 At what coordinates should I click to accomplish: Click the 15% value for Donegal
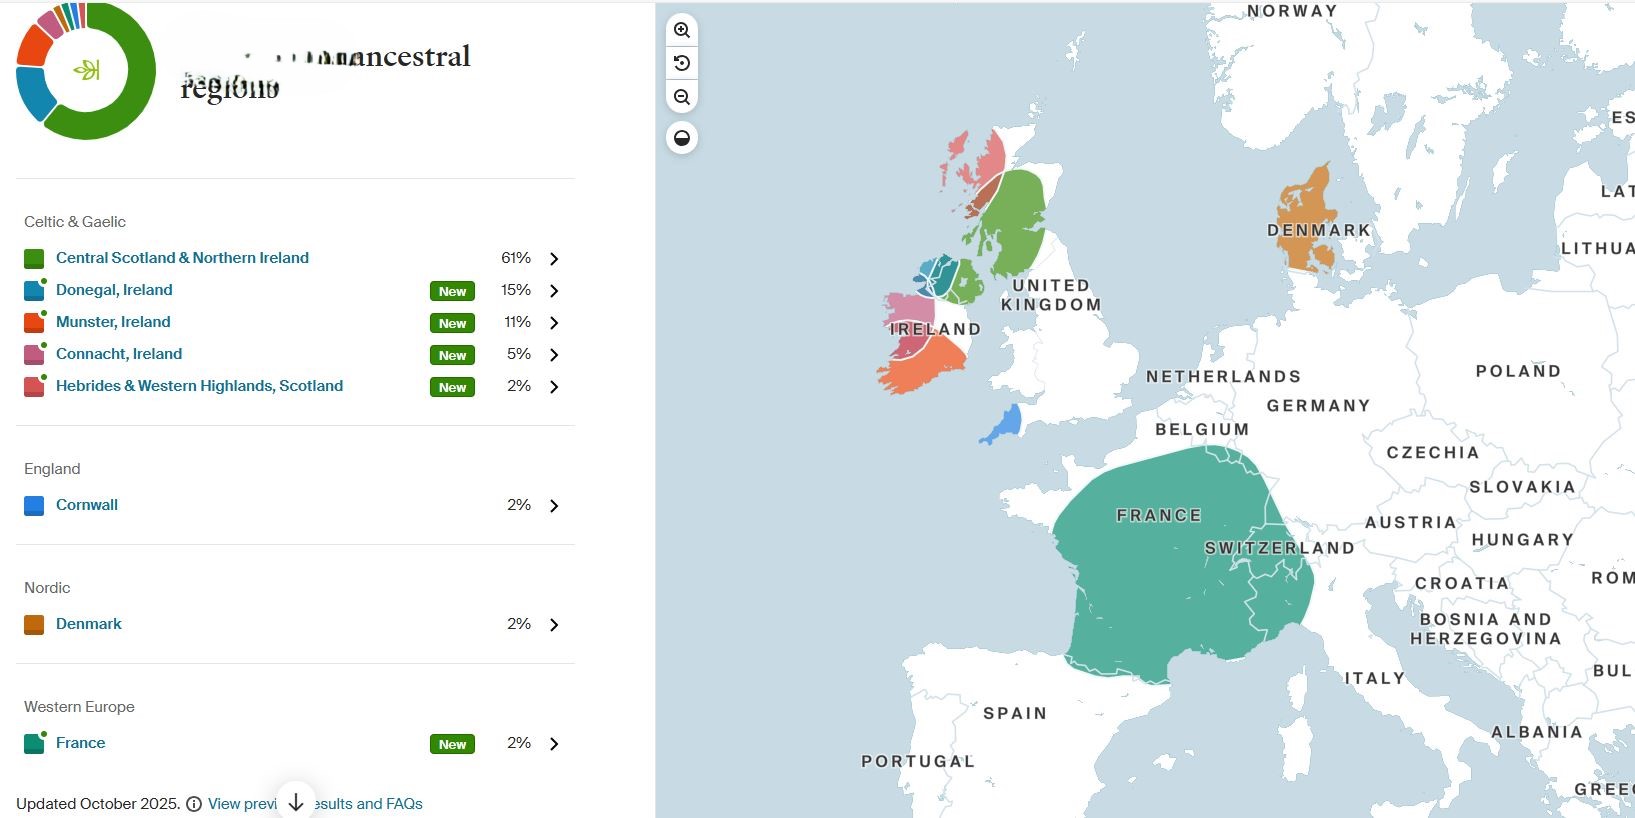tap(516, 290)
